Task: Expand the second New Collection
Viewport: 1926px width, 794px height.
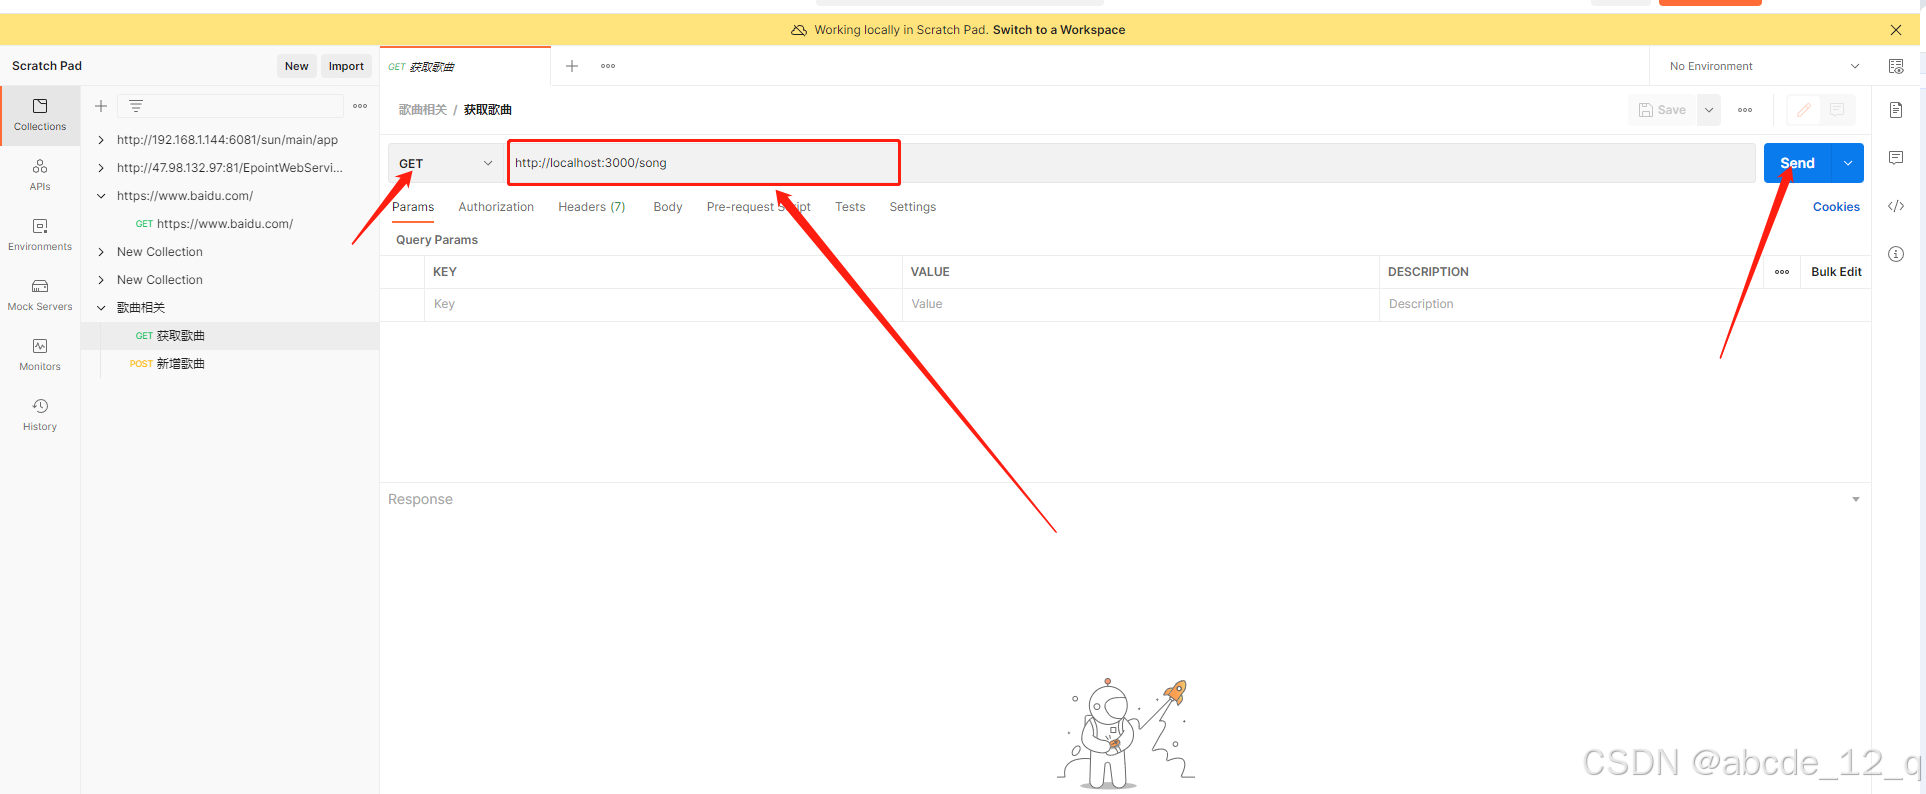Action: 101,280
